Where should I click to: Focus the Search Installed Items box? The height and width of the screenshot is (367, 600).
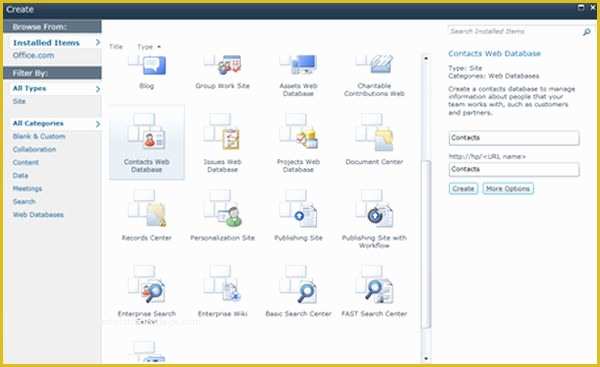(515, 31)
